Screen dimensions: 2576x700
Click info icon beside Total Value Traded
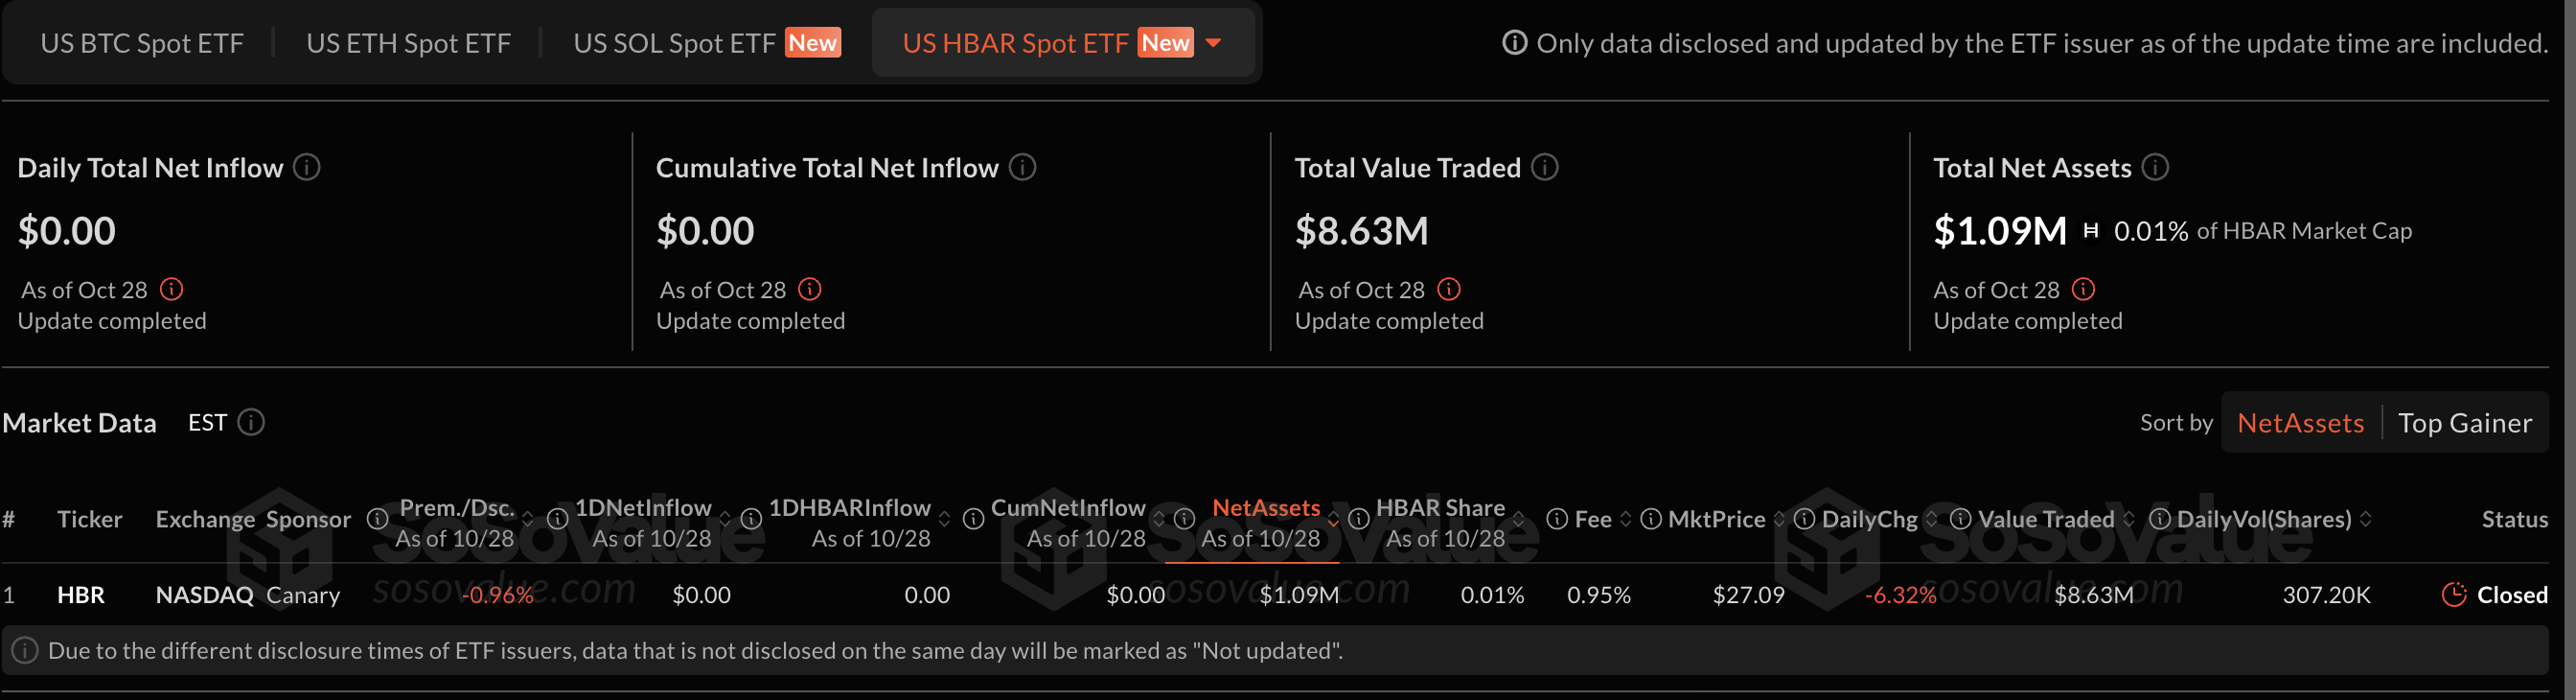coord(1545,168)
